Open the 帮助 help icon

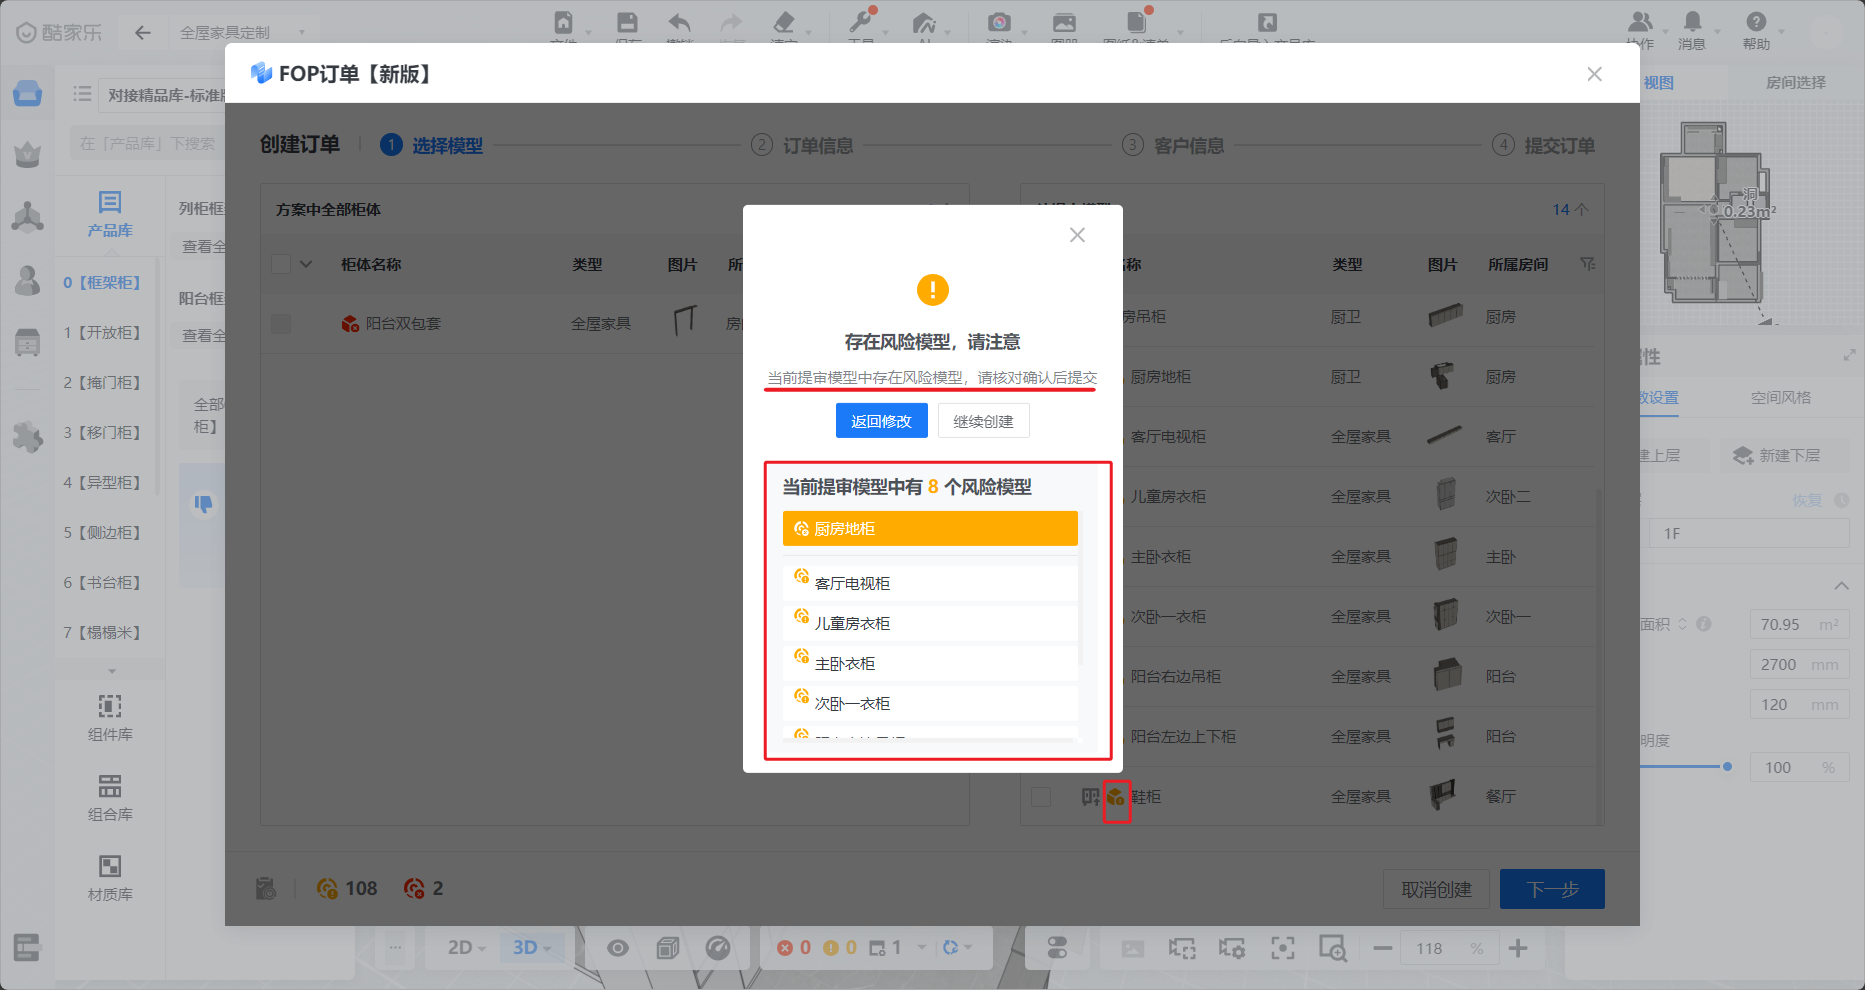click(x=1756, y=23)
